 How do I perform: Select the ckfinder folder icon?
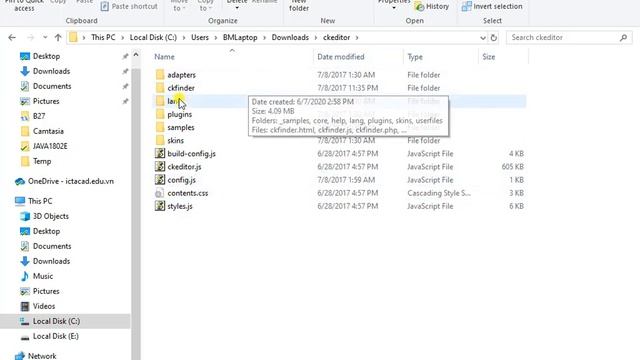(160, 88)
